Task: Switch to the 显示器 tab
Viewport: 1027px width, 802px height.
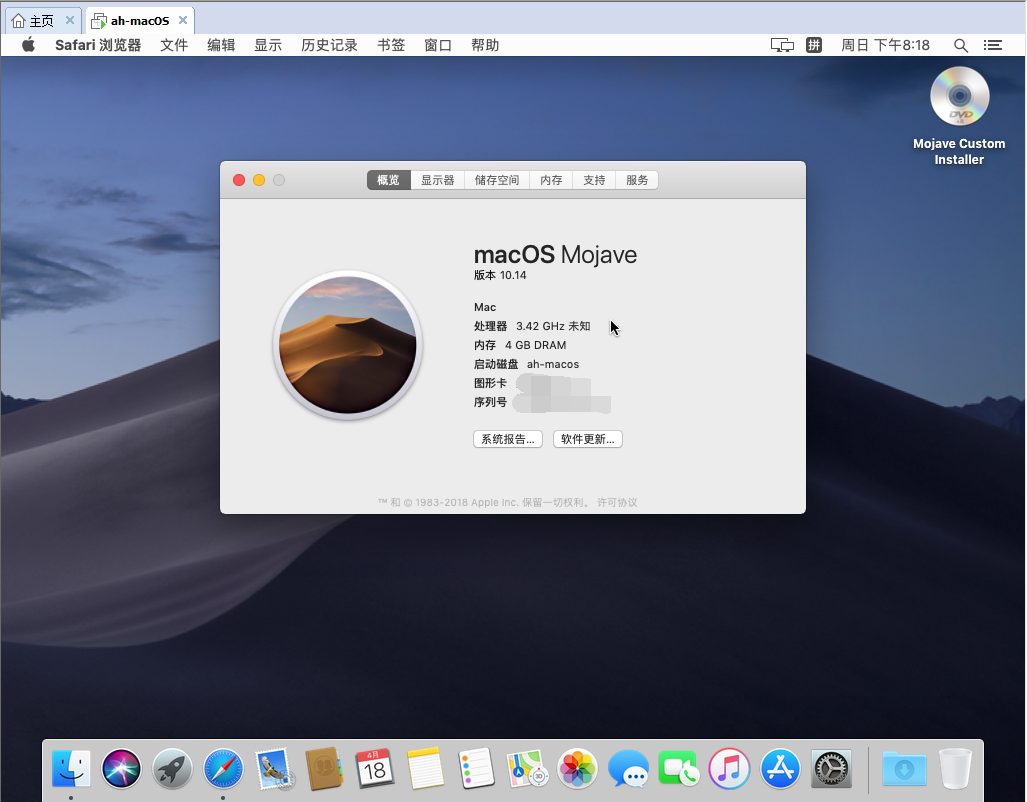Action: pos(437,180)
